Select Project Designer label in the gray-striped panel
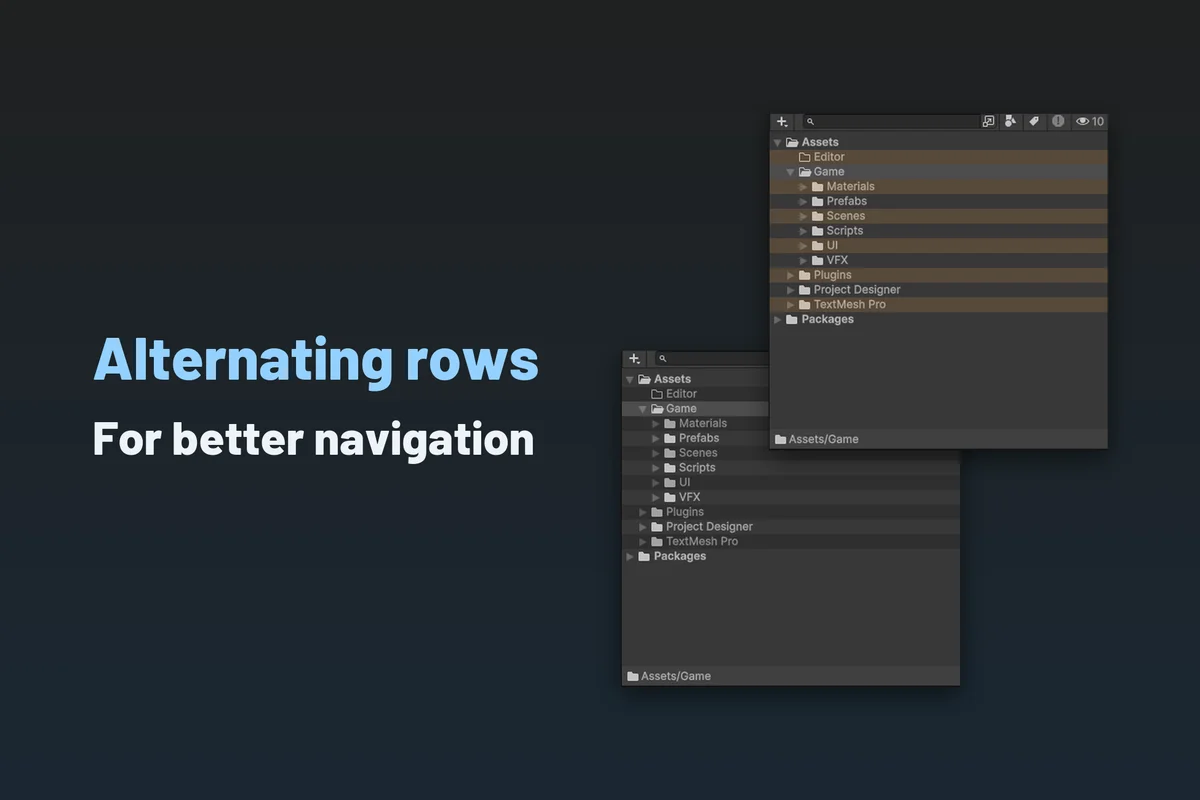Image resolution: width=1200 pixels, height=800 pixels. [709, 527]
